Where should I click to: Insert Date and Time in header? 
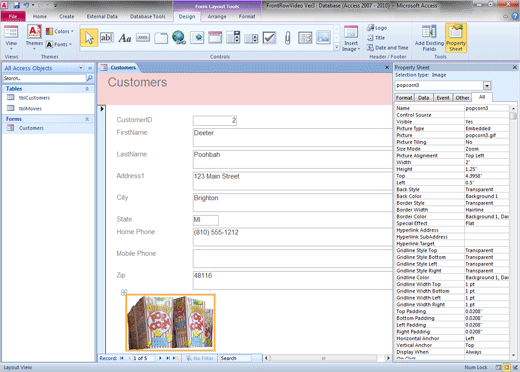(388, 48)
